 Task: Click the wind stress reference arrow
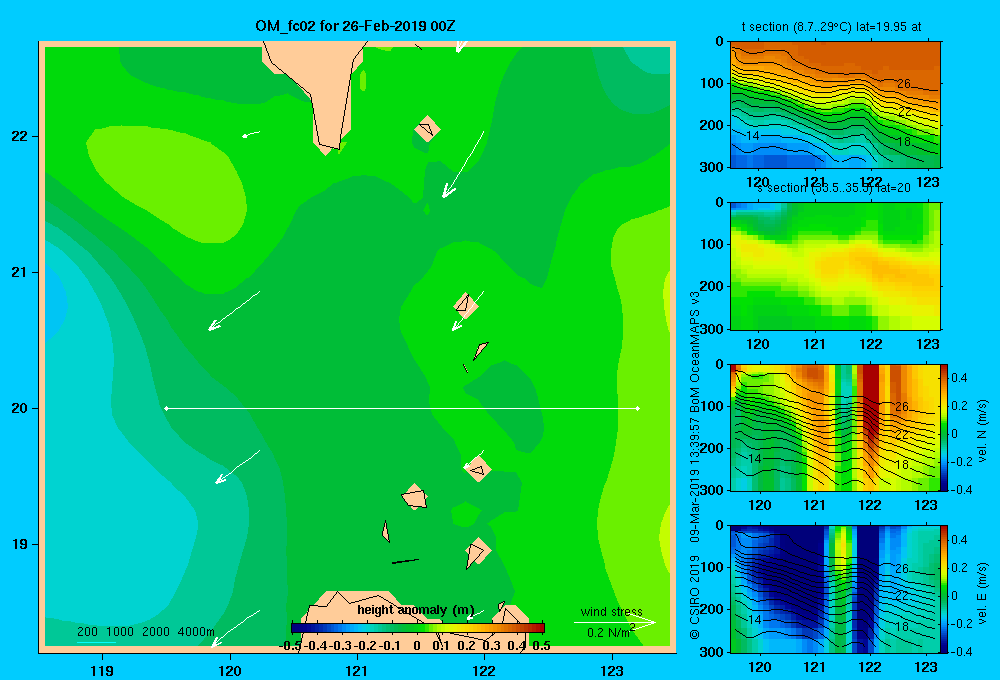(615, 623)
